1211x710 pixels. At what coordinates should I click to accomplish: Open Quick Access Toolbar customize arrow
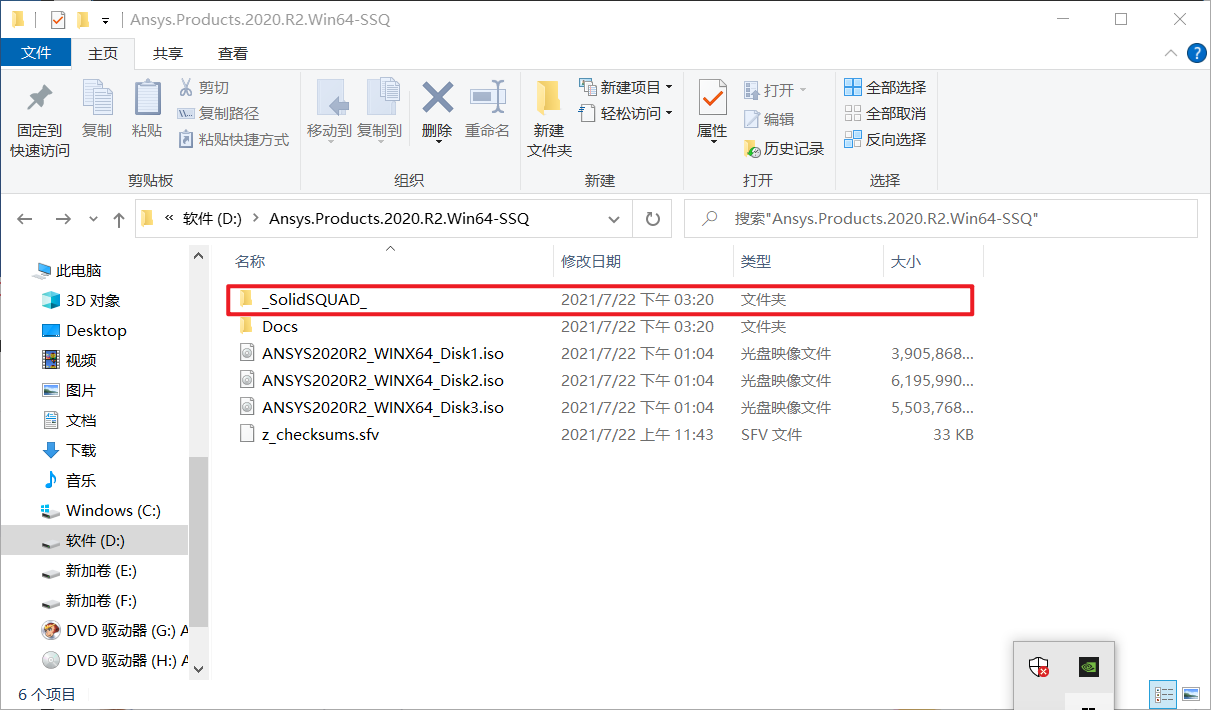click(x=105, y=20)
